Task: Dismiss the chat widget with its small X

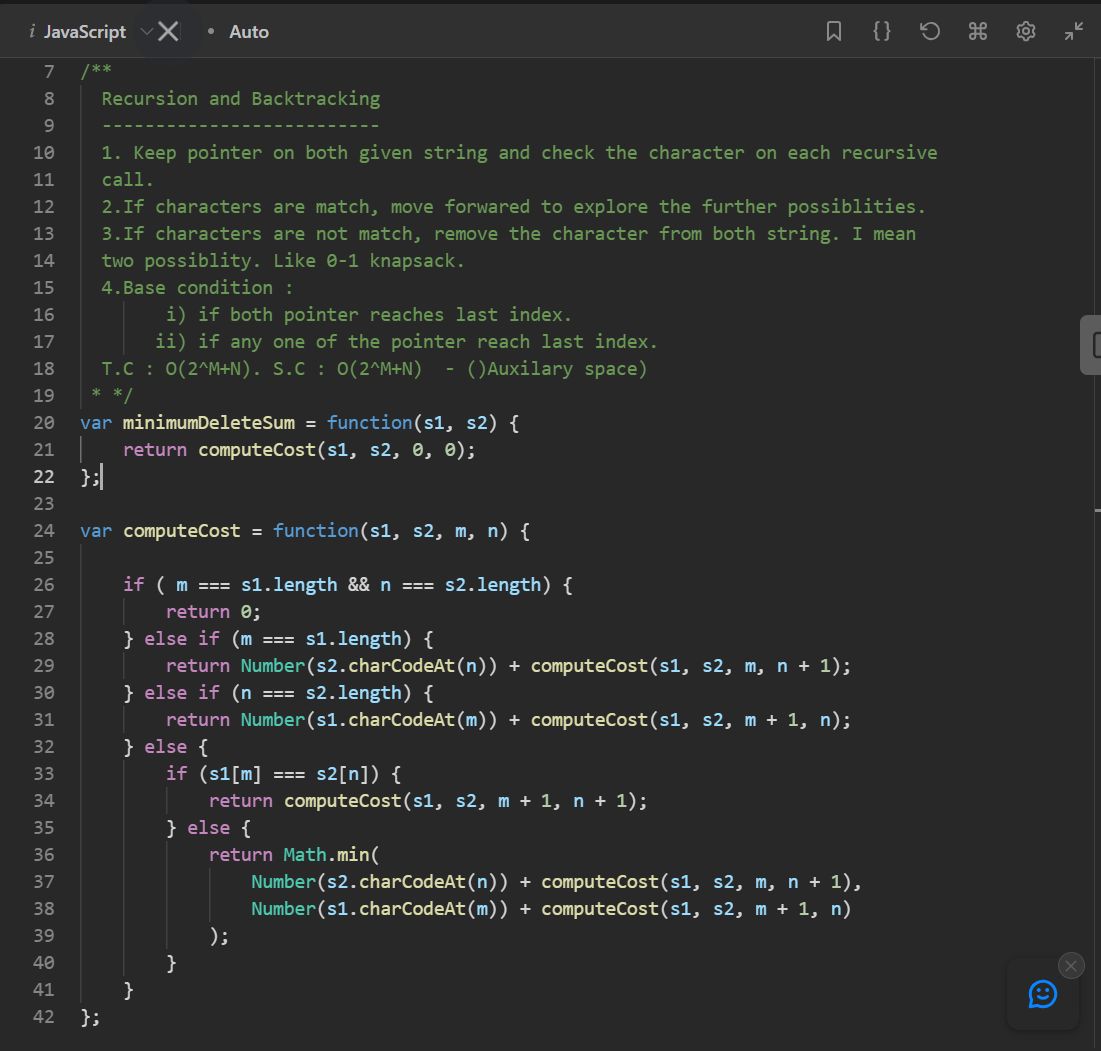Action: (1071, 965)
